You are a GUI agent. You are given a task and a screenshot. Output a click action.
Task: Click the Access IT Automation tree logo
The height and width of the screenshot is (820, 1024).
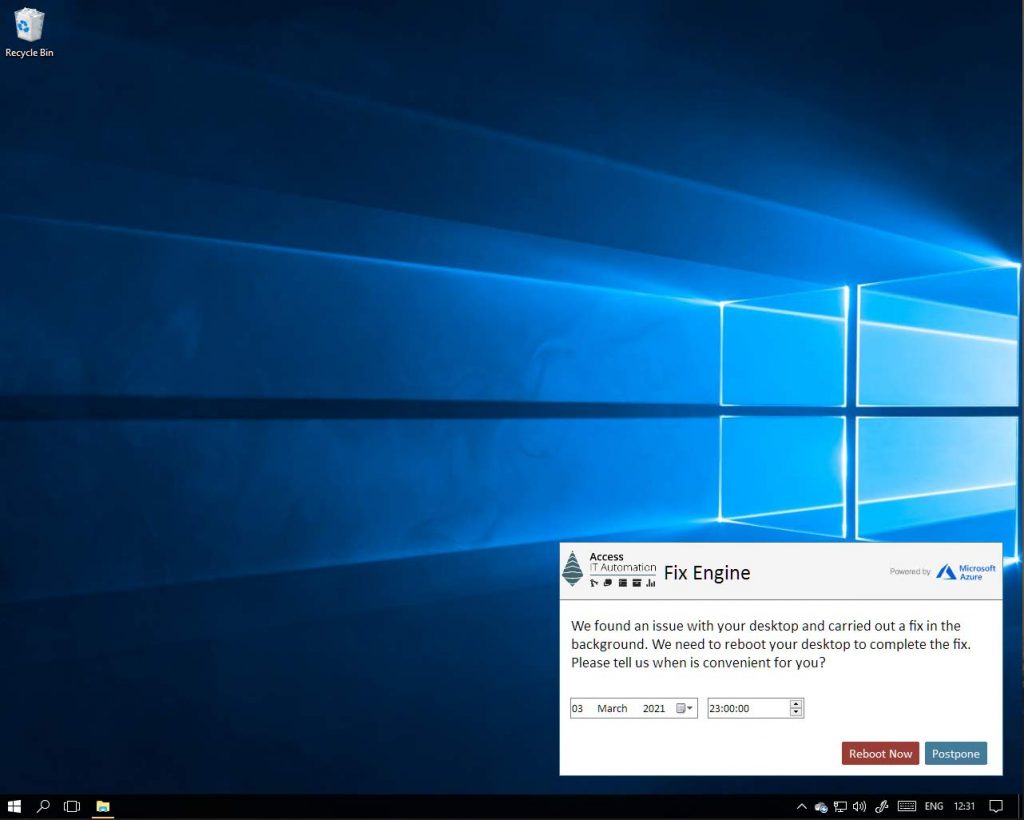573,569
